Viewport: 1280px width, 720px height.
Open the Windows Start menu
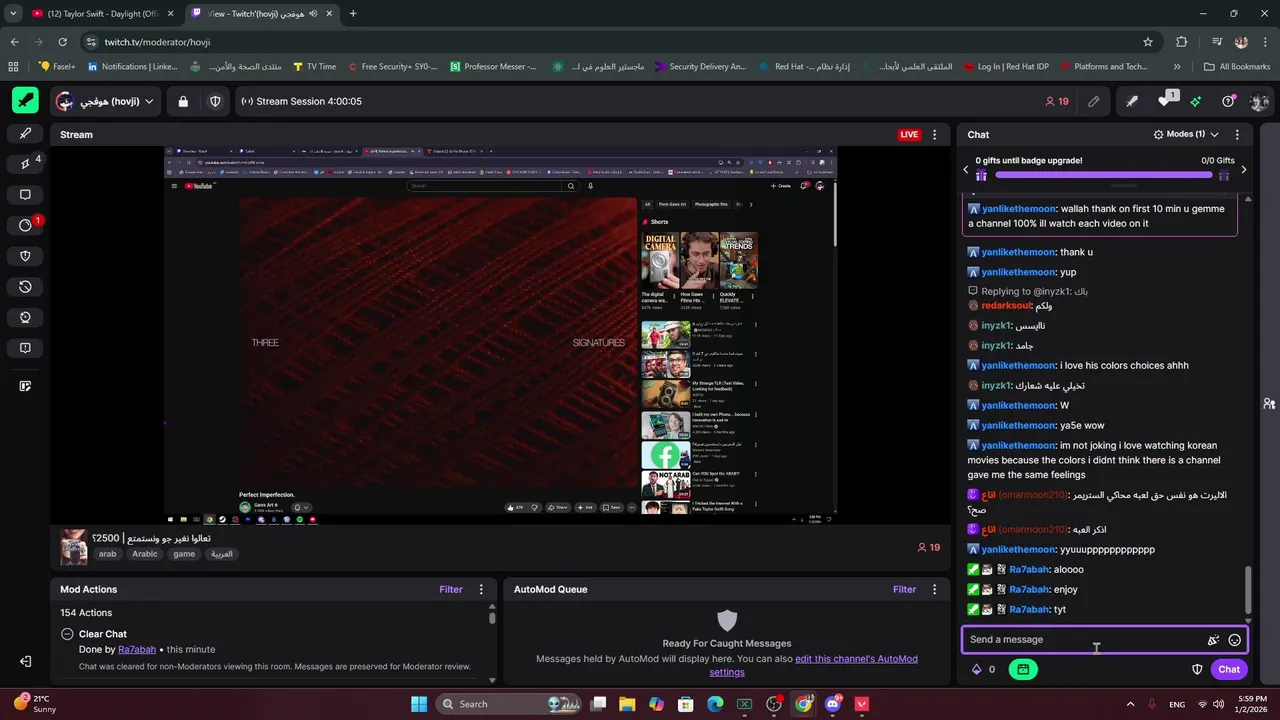419,704
